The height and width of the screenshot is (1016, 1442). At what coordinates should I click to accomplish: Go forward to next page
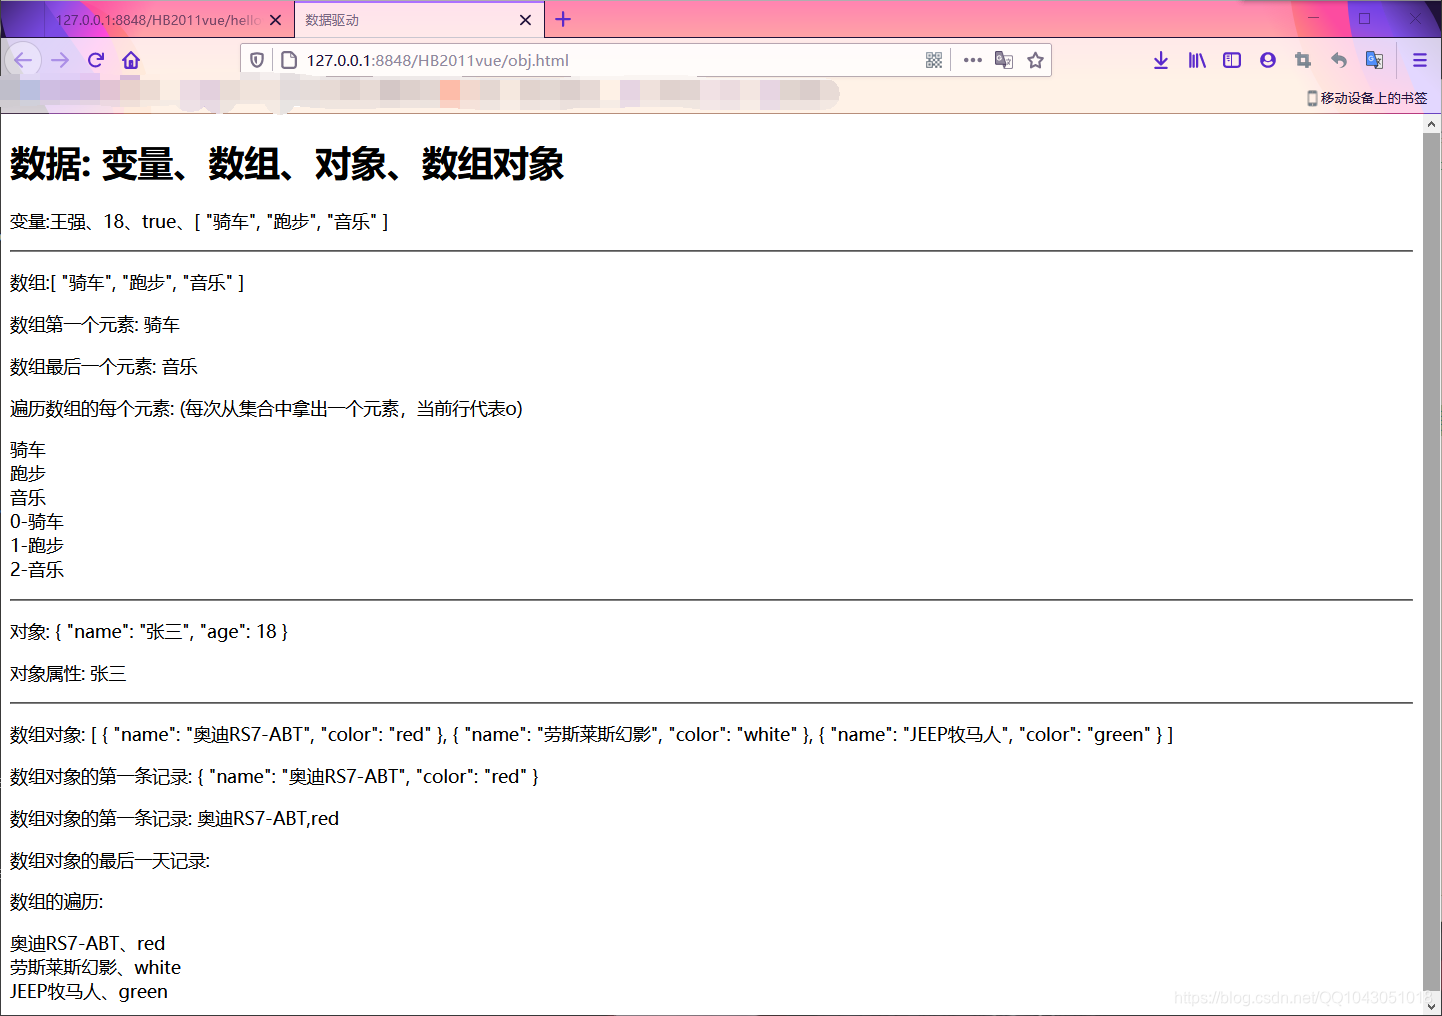(x=60, y=60)
